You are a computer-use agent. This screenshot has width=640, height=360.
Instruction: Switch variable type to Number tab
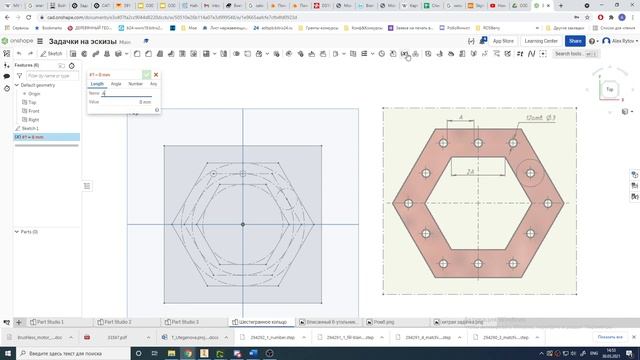click(x=136, y=84)
